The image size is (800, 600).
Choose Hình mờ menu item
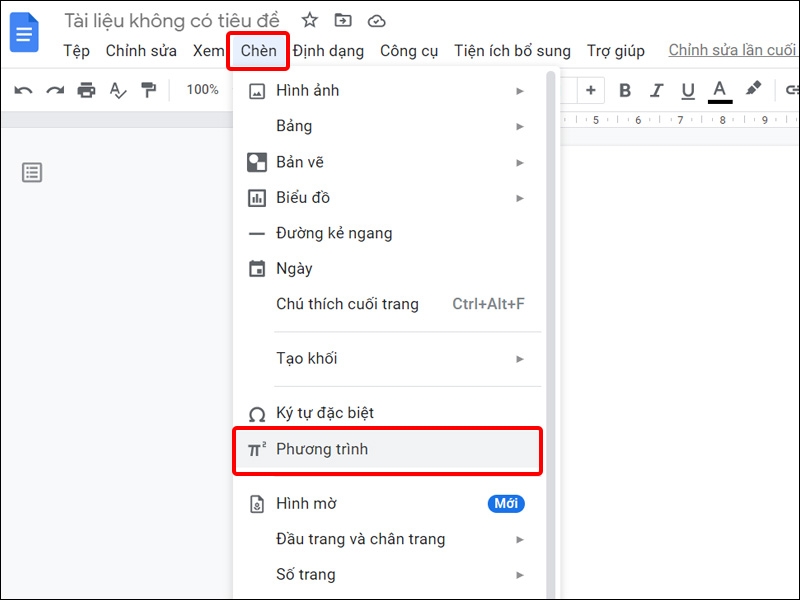pos(387,504)
